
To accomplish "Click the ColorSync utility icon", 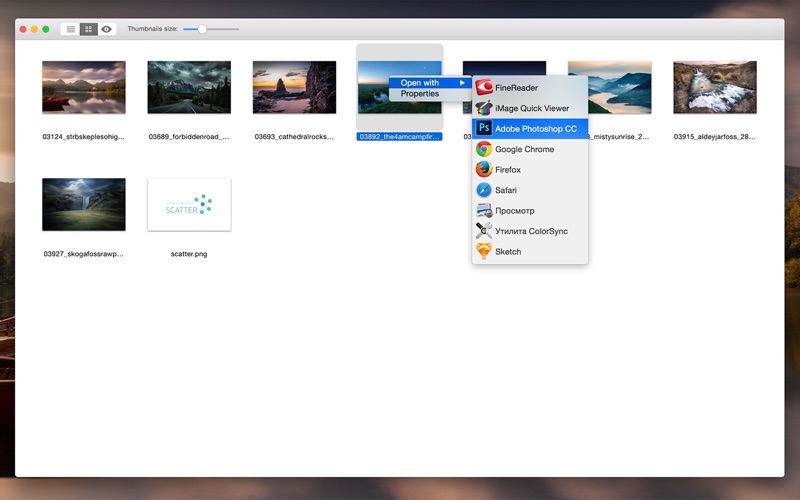I will pyautogui.click(x=484, y=231).
